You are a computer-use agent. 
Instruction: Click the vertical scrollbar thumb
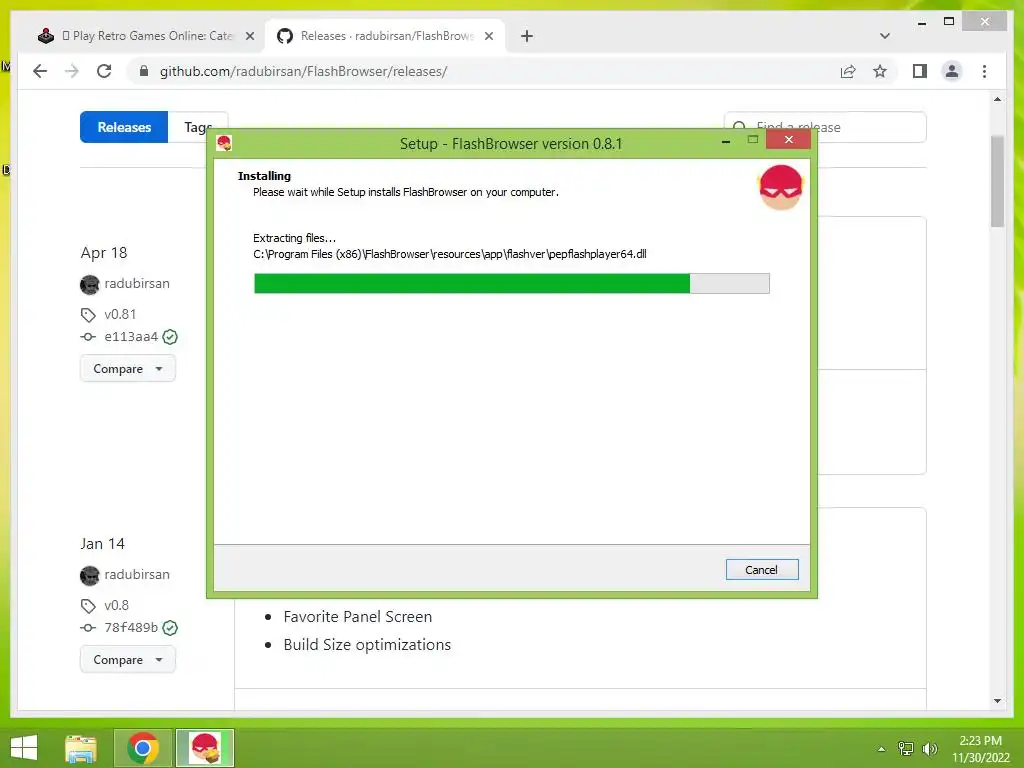pyautogui.click(x=997, y=181)
